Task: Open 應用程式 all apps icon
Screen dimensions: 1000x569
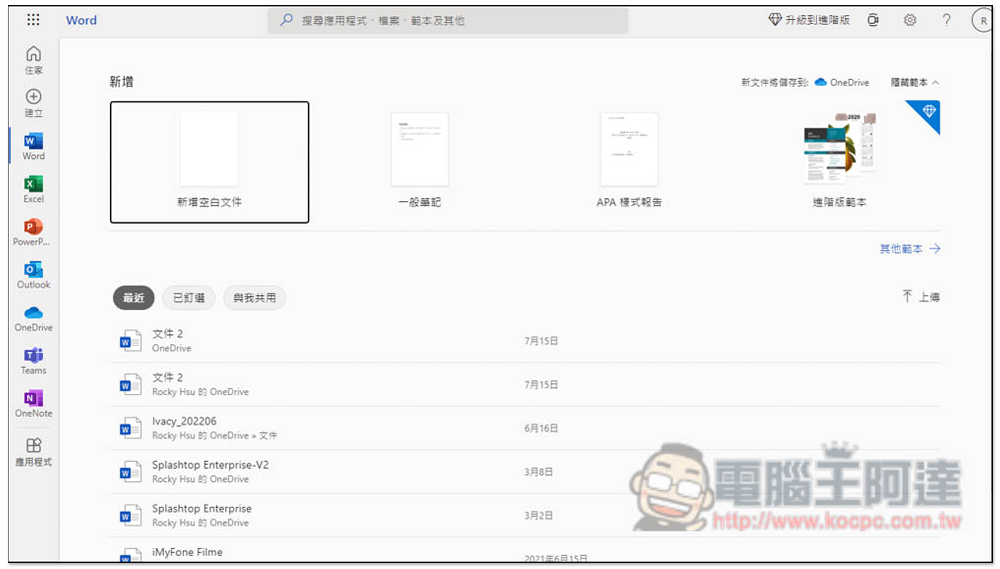Action: (x=33, y=451)
